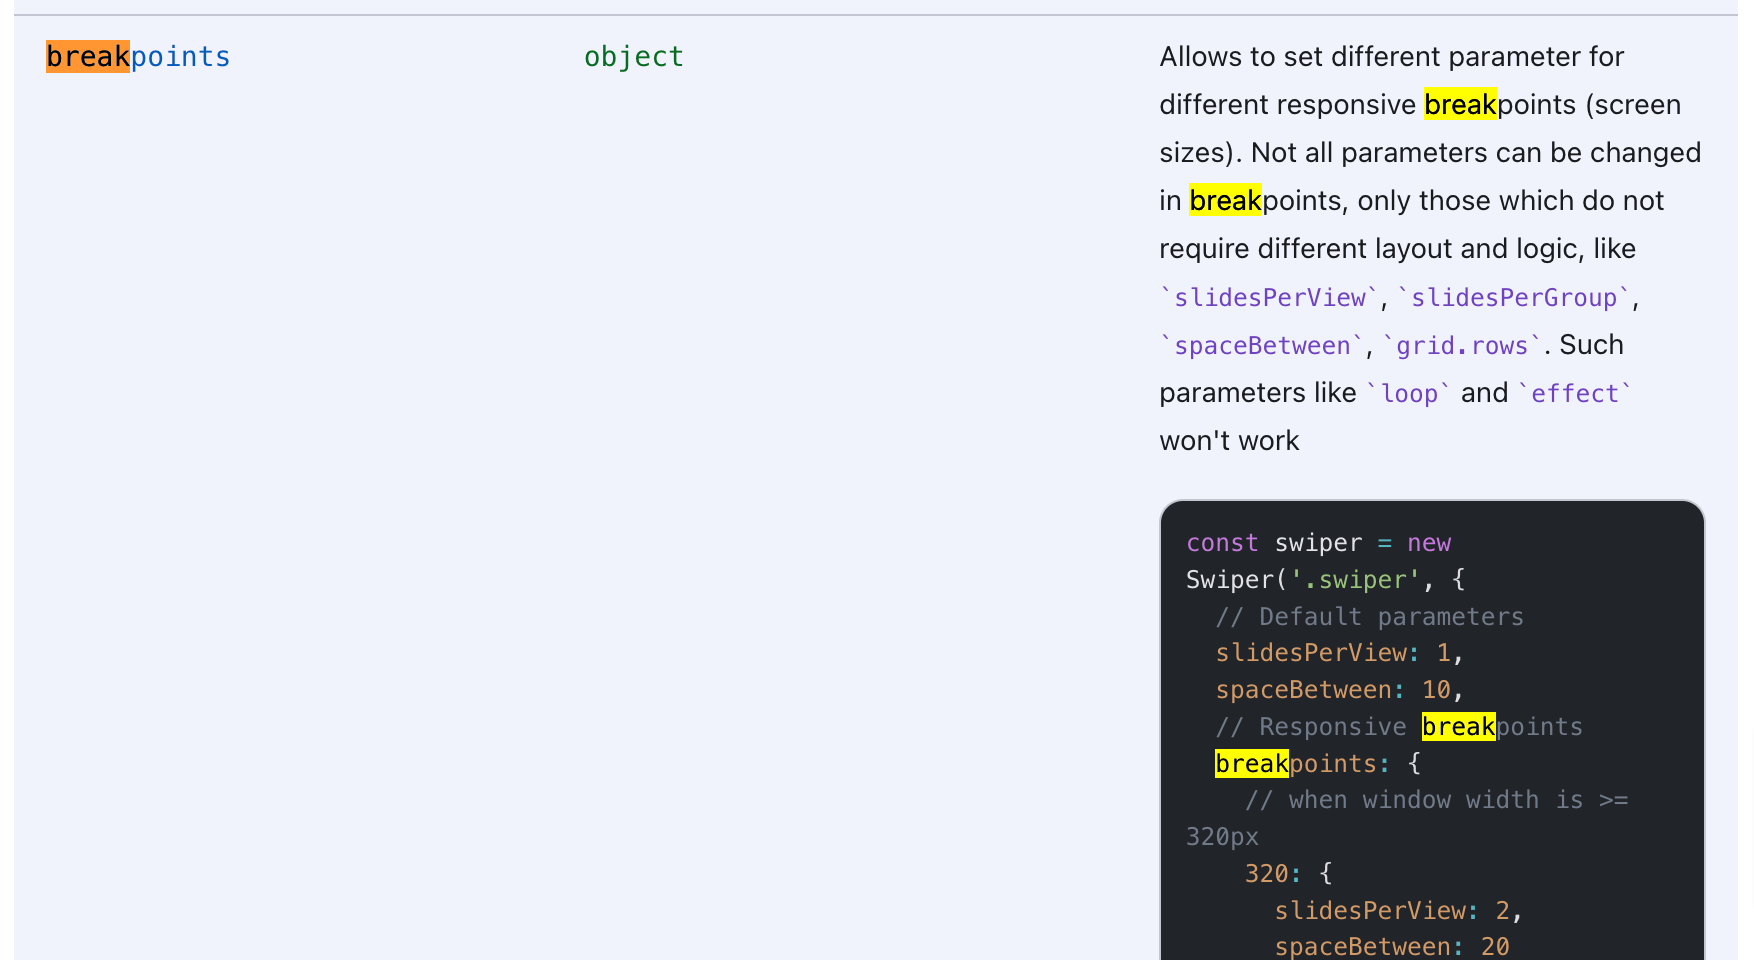Click the 320 breakpoint key in code
The width and height of the screenshot is (1754, 960).
click(x=1266, y=874)
